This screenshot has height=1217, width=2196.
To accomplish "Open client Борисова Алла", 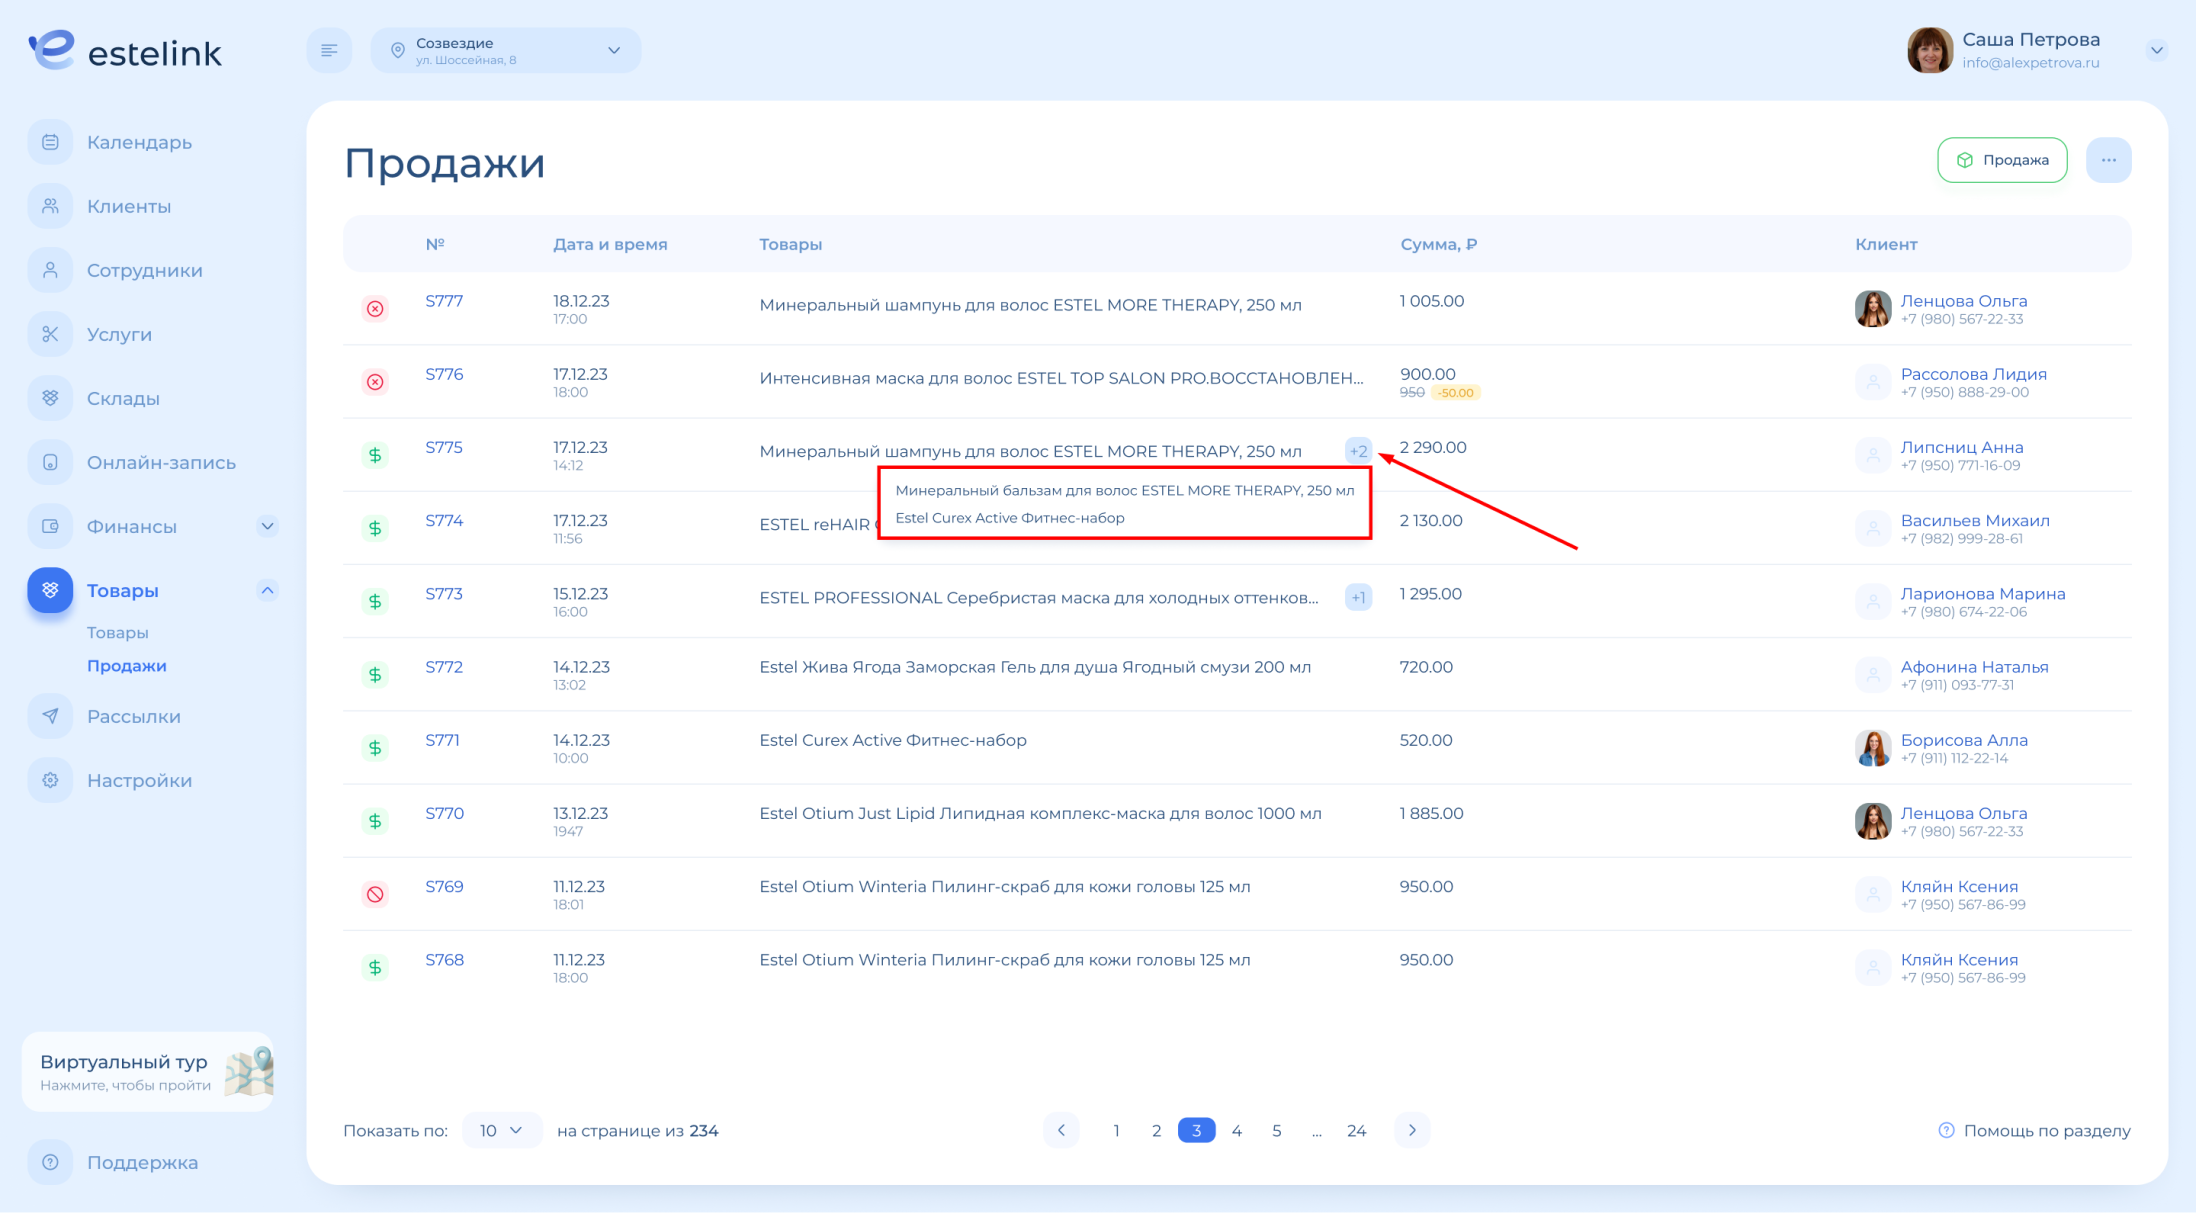I will 1964,740.
